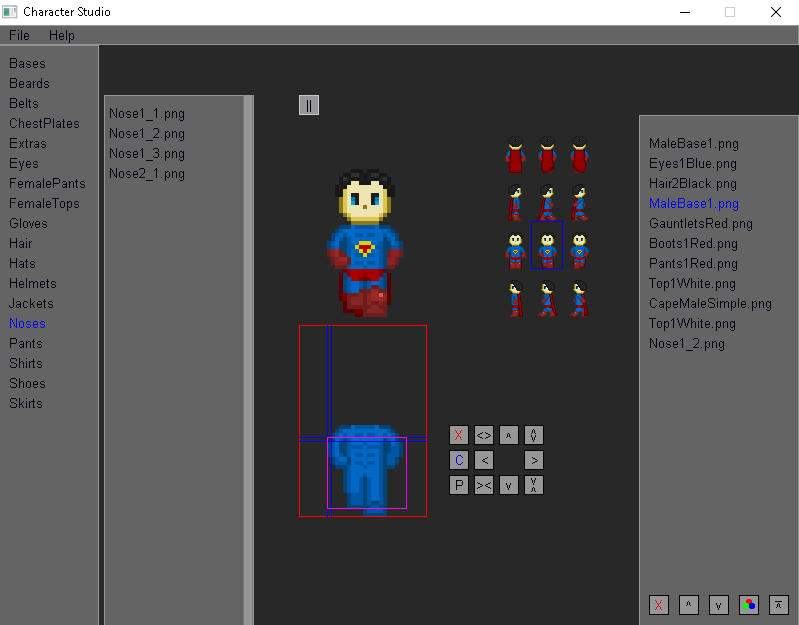Select the Beards category
The image size is (799, 625).
click(29, 83)
